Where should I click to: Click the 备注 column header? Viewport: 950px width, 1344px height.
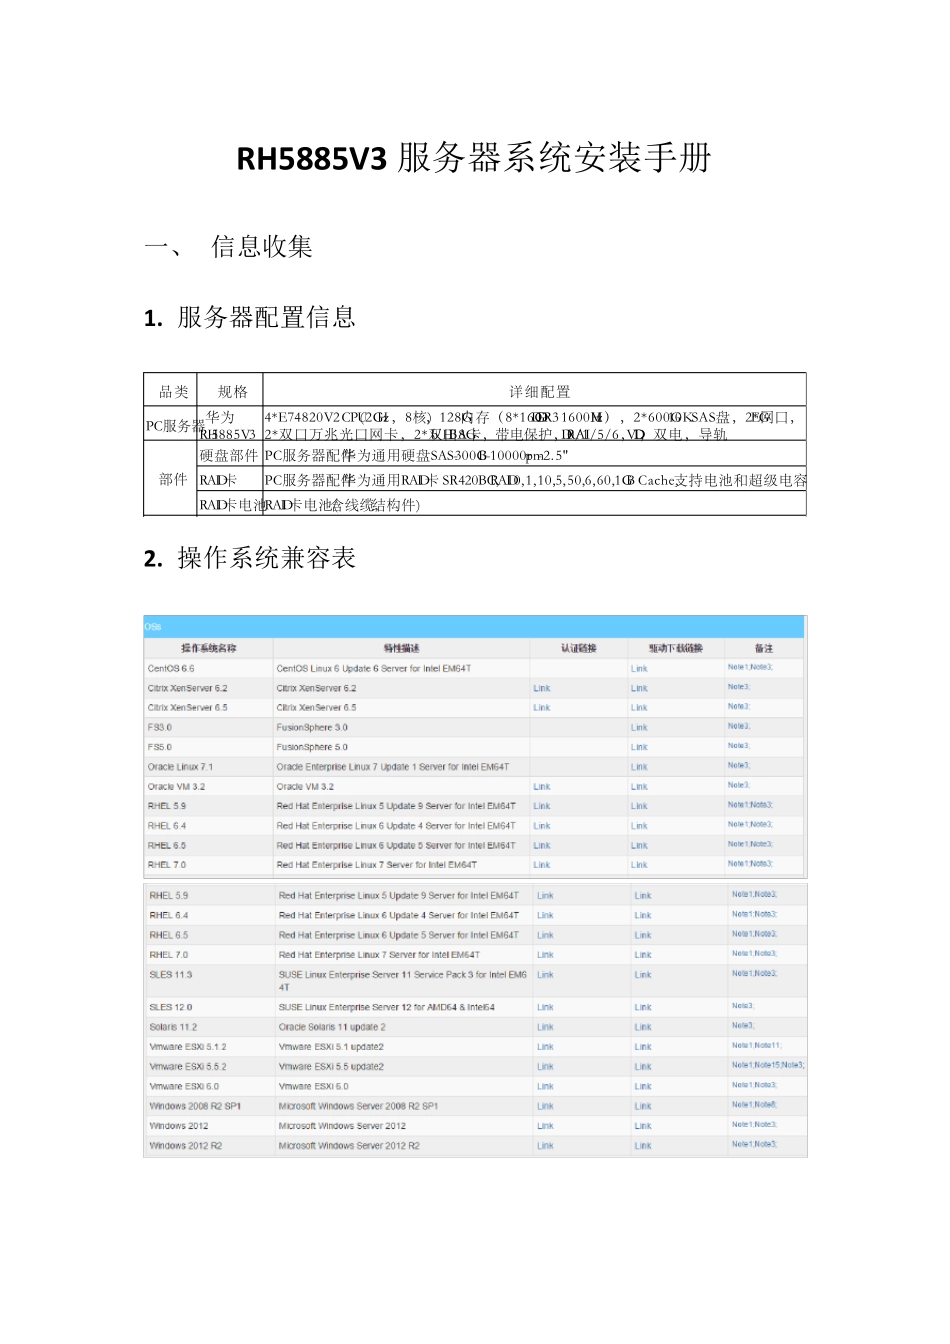pyautogui.click(x=764, y=648)
